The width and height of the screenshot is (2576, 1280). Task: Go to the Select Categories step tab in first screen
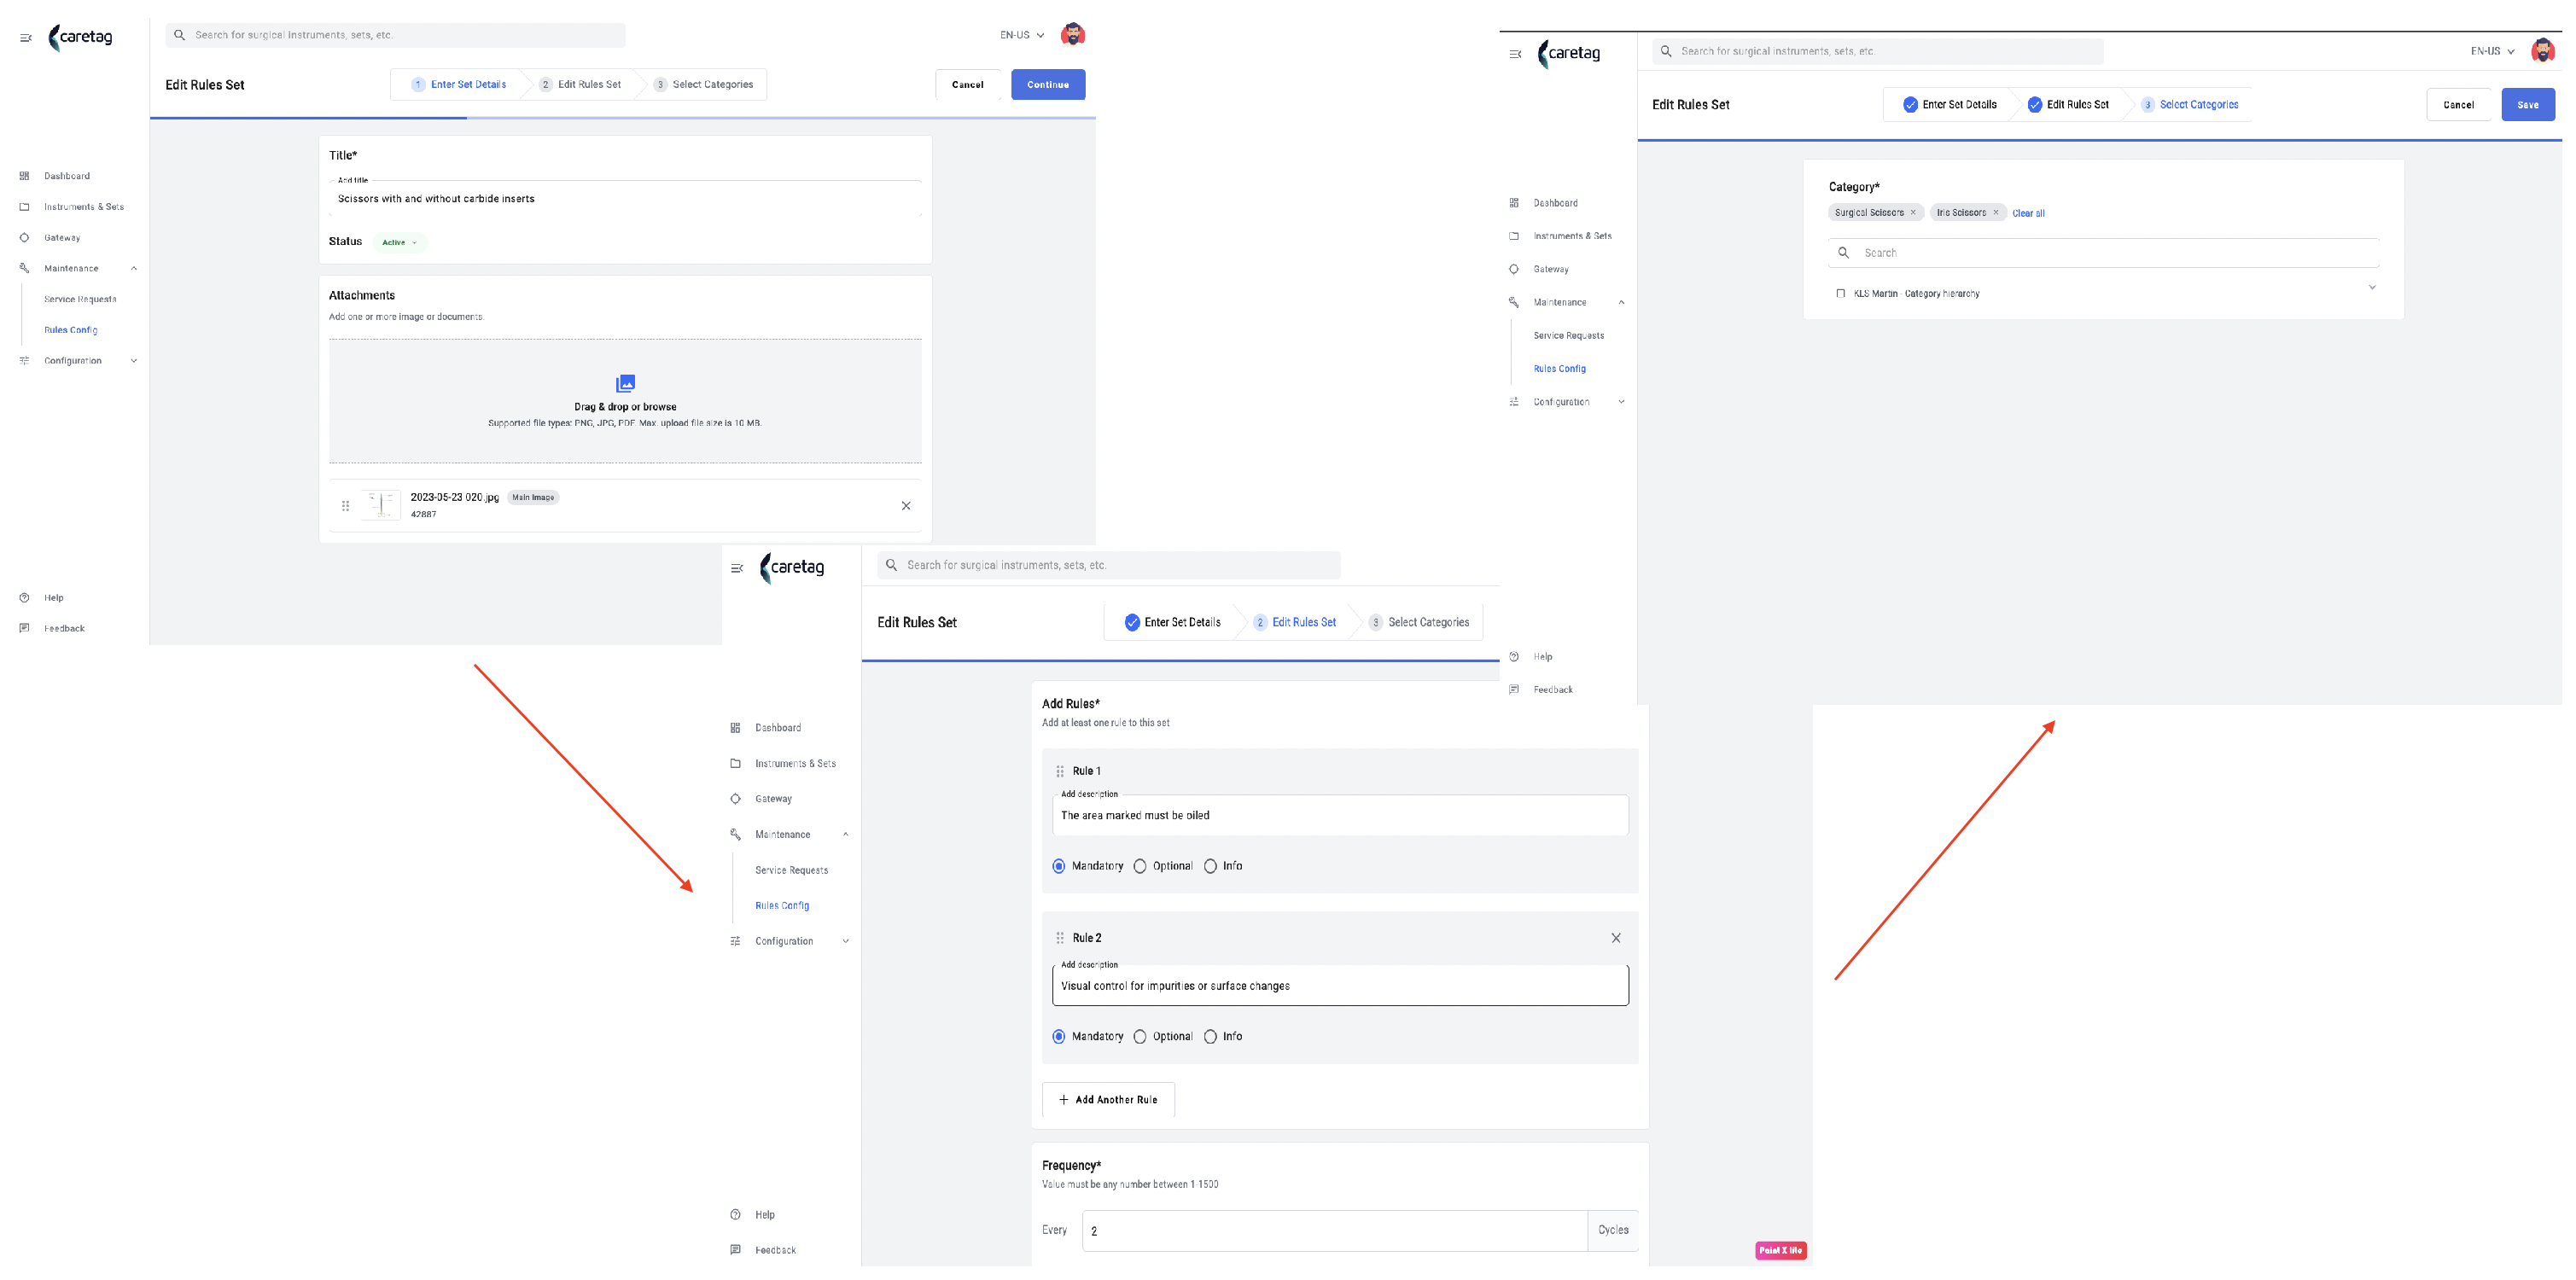[705, 85]
